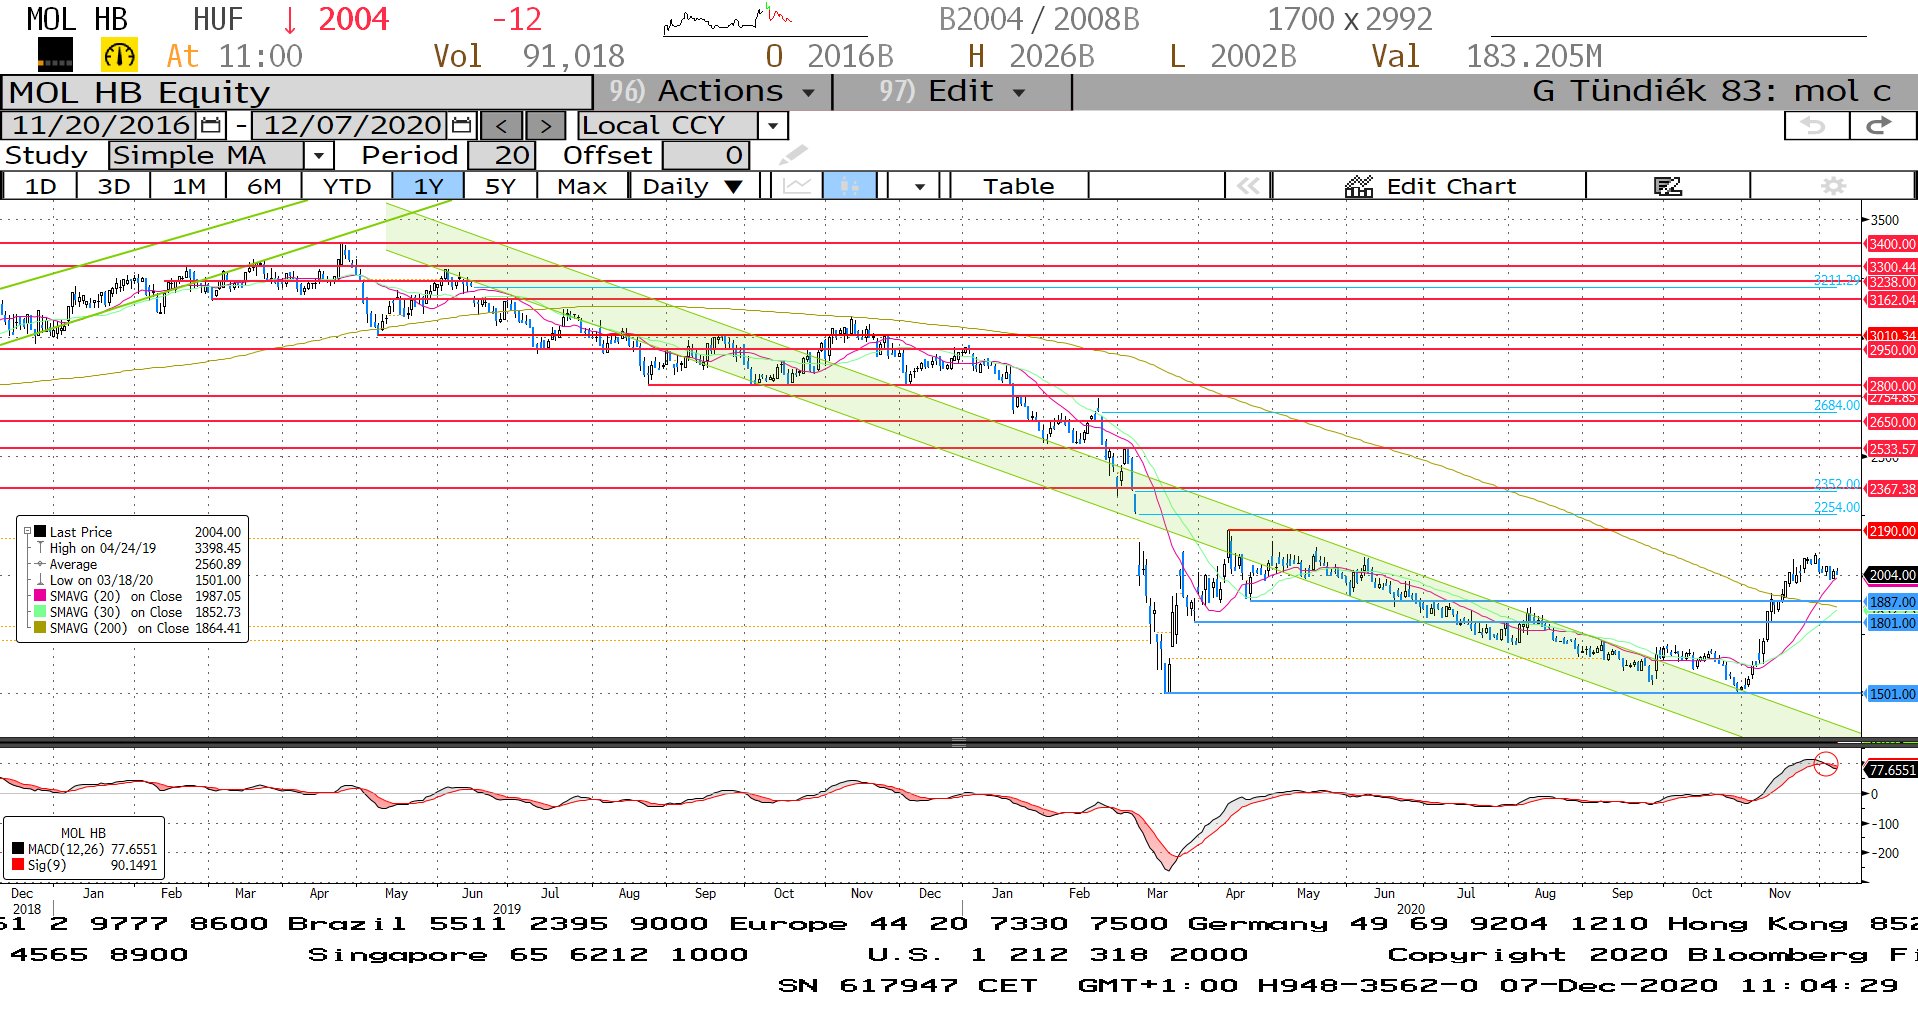
Task: Open the 97) Edit menu
Action: click(951, 92)
